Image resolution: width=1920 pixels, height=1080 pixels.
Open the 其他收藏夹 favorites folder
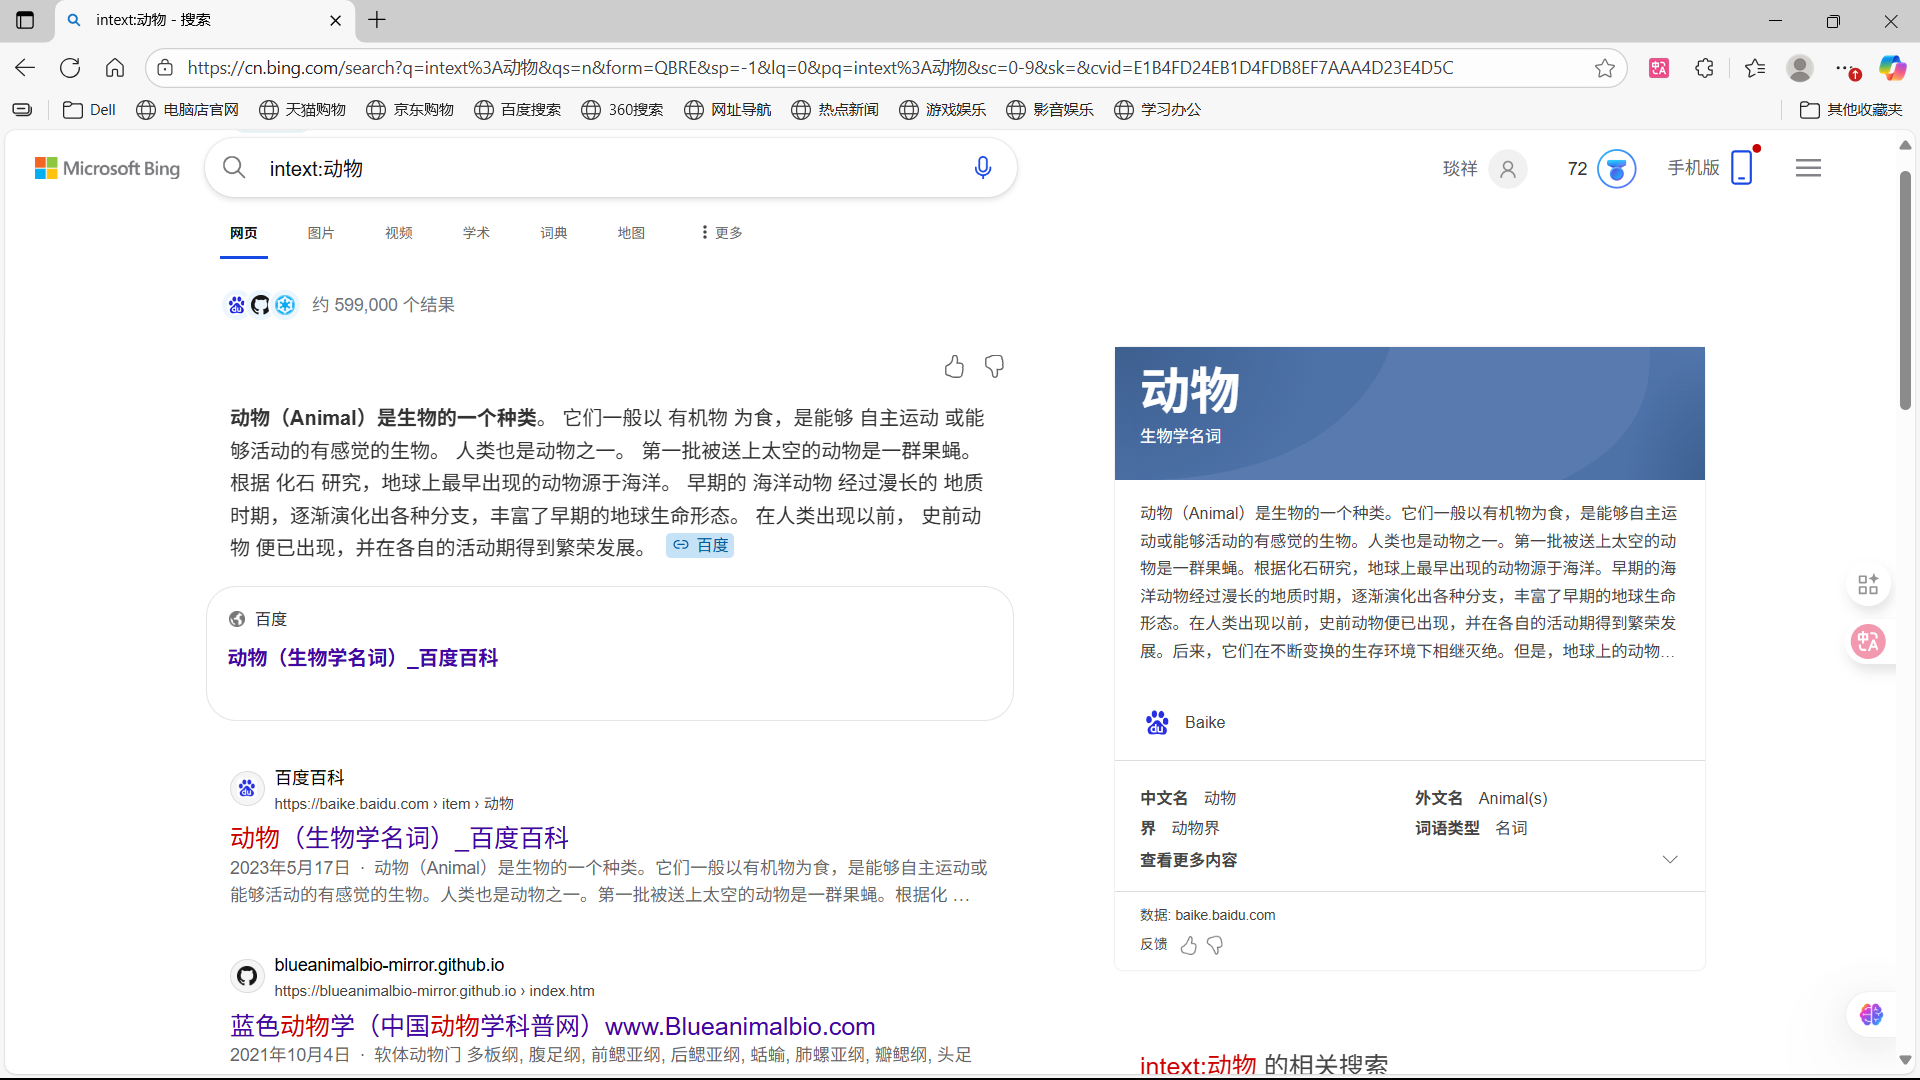click(1851, 110)
